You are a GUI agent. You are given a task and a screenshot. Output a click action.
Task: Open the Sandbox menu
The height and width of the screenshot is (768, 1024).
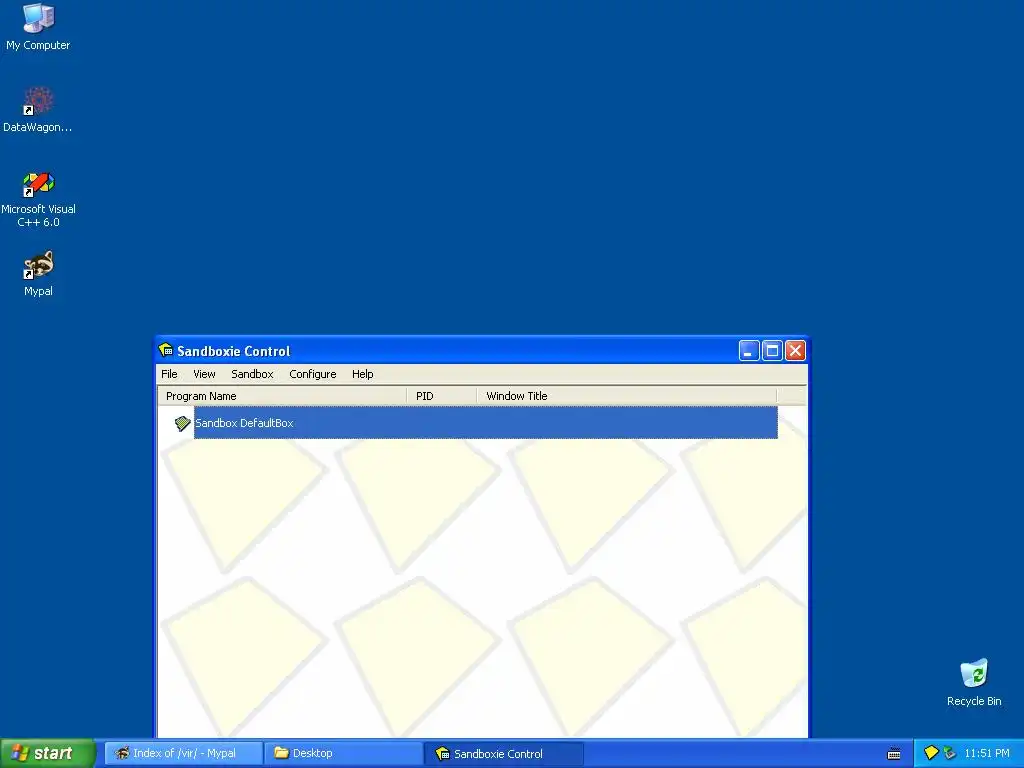click(252, 374)
